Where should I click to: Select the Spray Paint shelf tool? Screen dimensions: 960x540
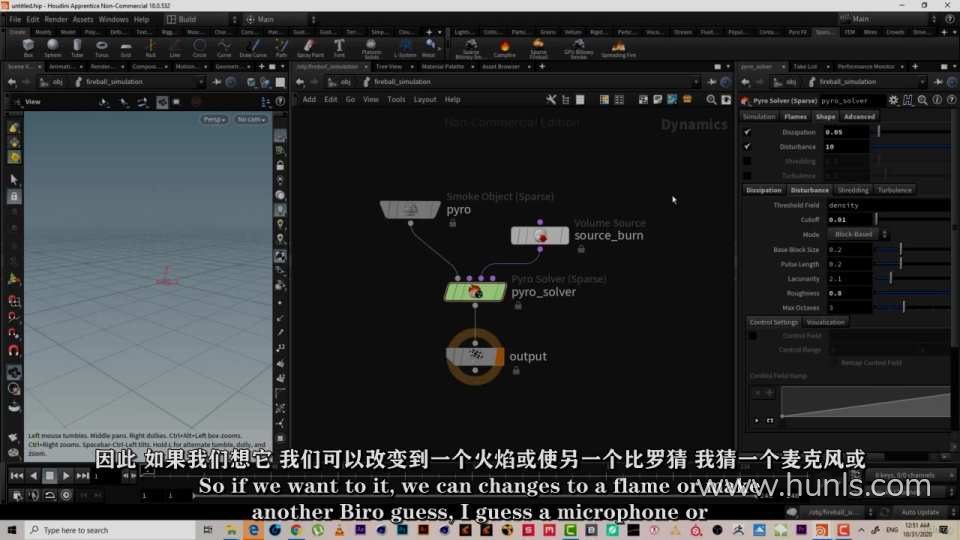310,47
